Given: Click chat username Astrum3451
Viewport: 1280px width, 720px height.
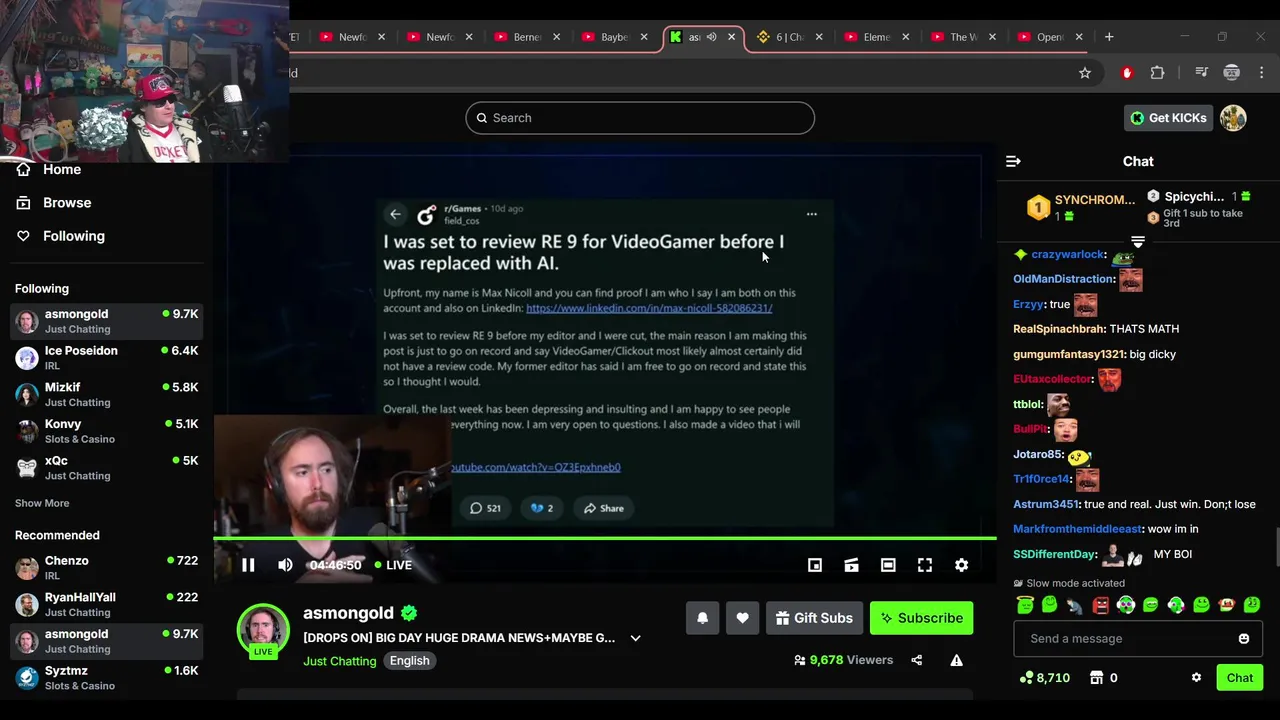Looking at the screenshot, I should click(1046, 504).
